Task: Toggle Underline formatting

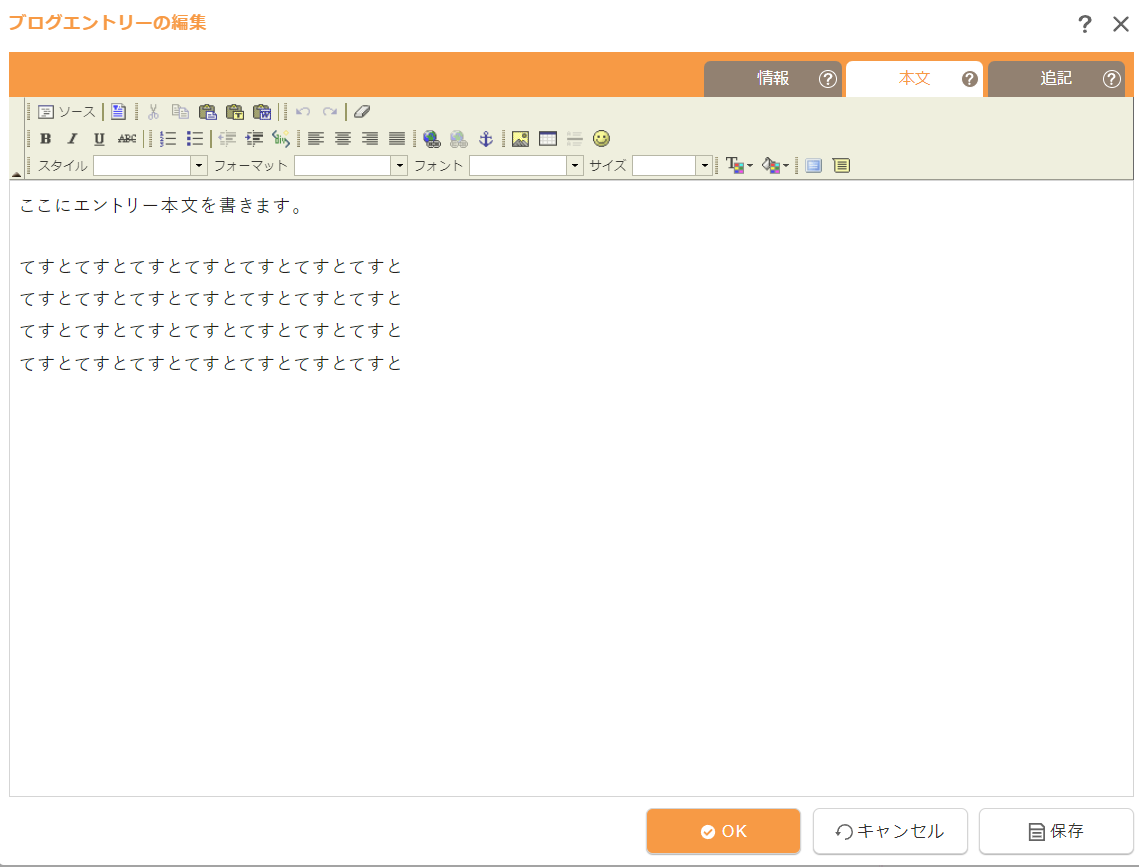Action: [99, 139]
